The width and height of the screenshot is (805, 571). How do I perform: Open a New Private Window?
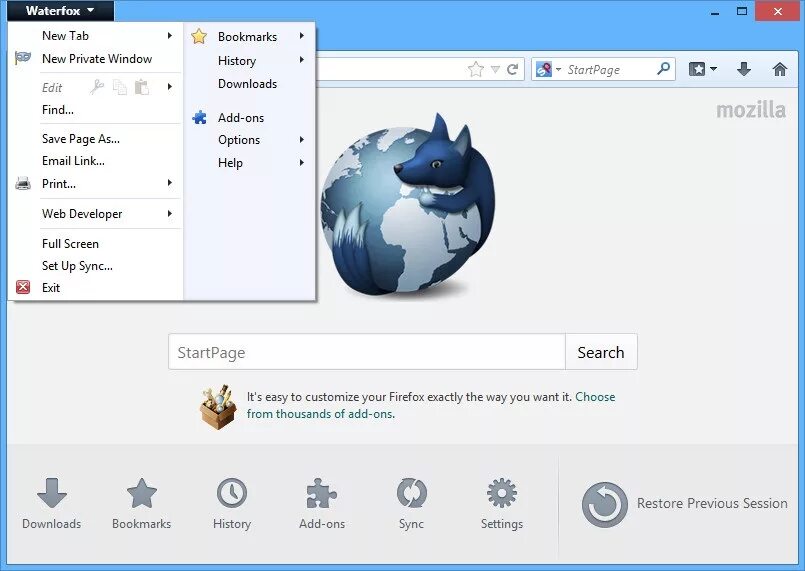point(95,59)
